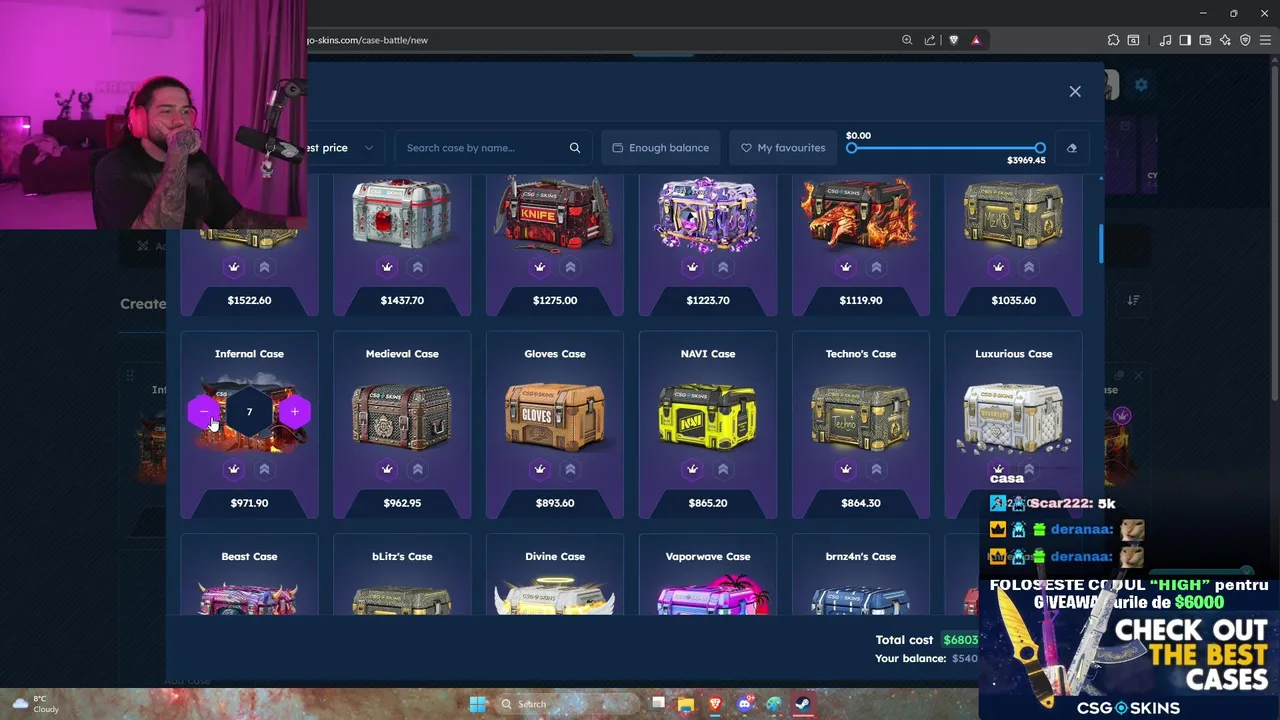Select the white Luxurious Case image
This screenshot has width=1280, height=720.
(x=1014, y=418)
